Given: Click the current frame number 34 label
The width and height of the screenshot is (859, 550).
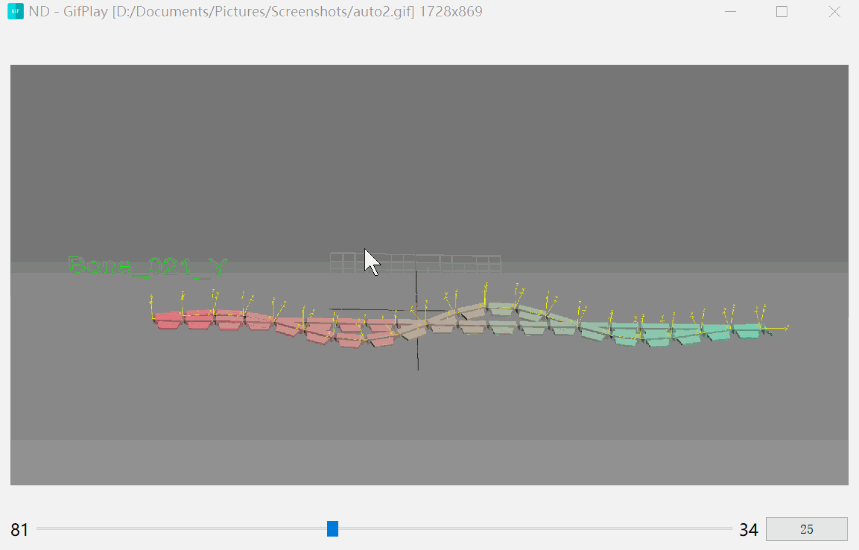Looking at the screenshot, I should click(x=748, y=530).
